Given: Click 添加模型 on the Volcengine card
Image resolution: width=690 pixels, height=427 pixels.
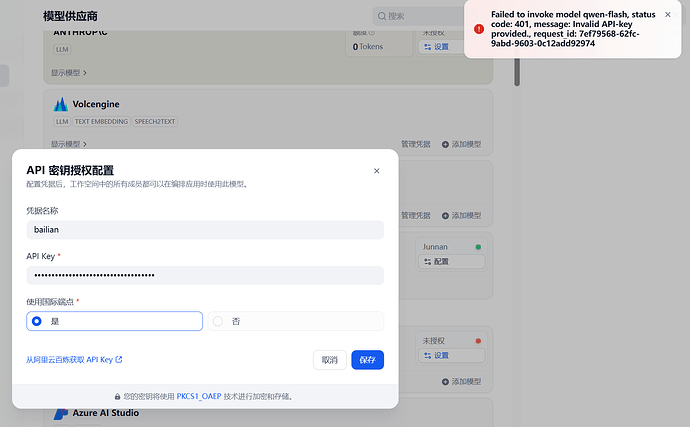Looking at the screenshot, I should (460, 144).
